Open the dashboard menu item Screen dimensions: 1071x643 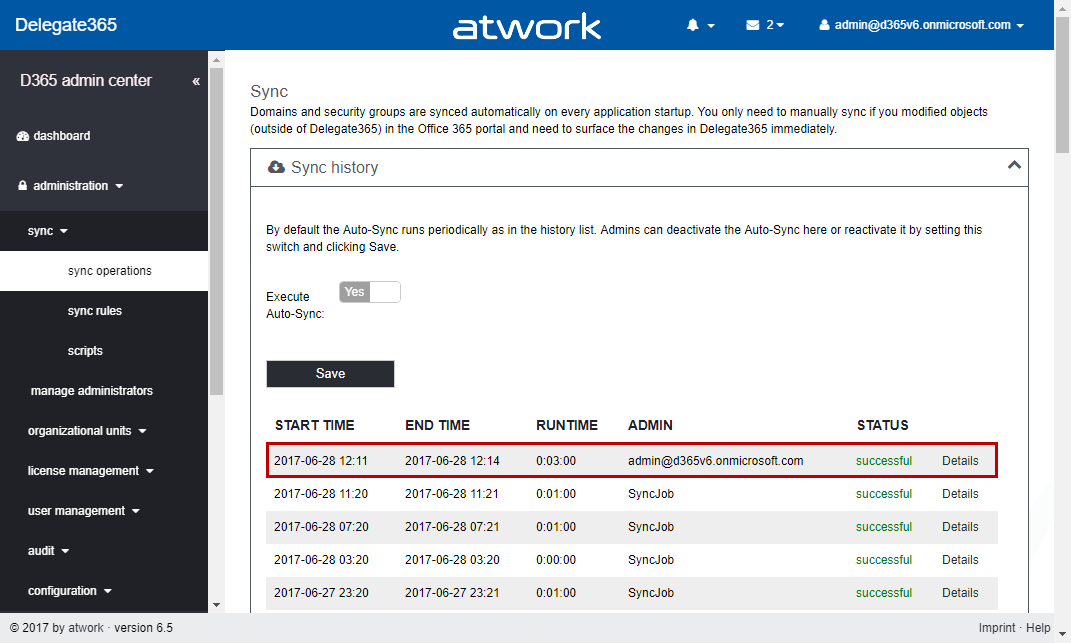point(53,136)
